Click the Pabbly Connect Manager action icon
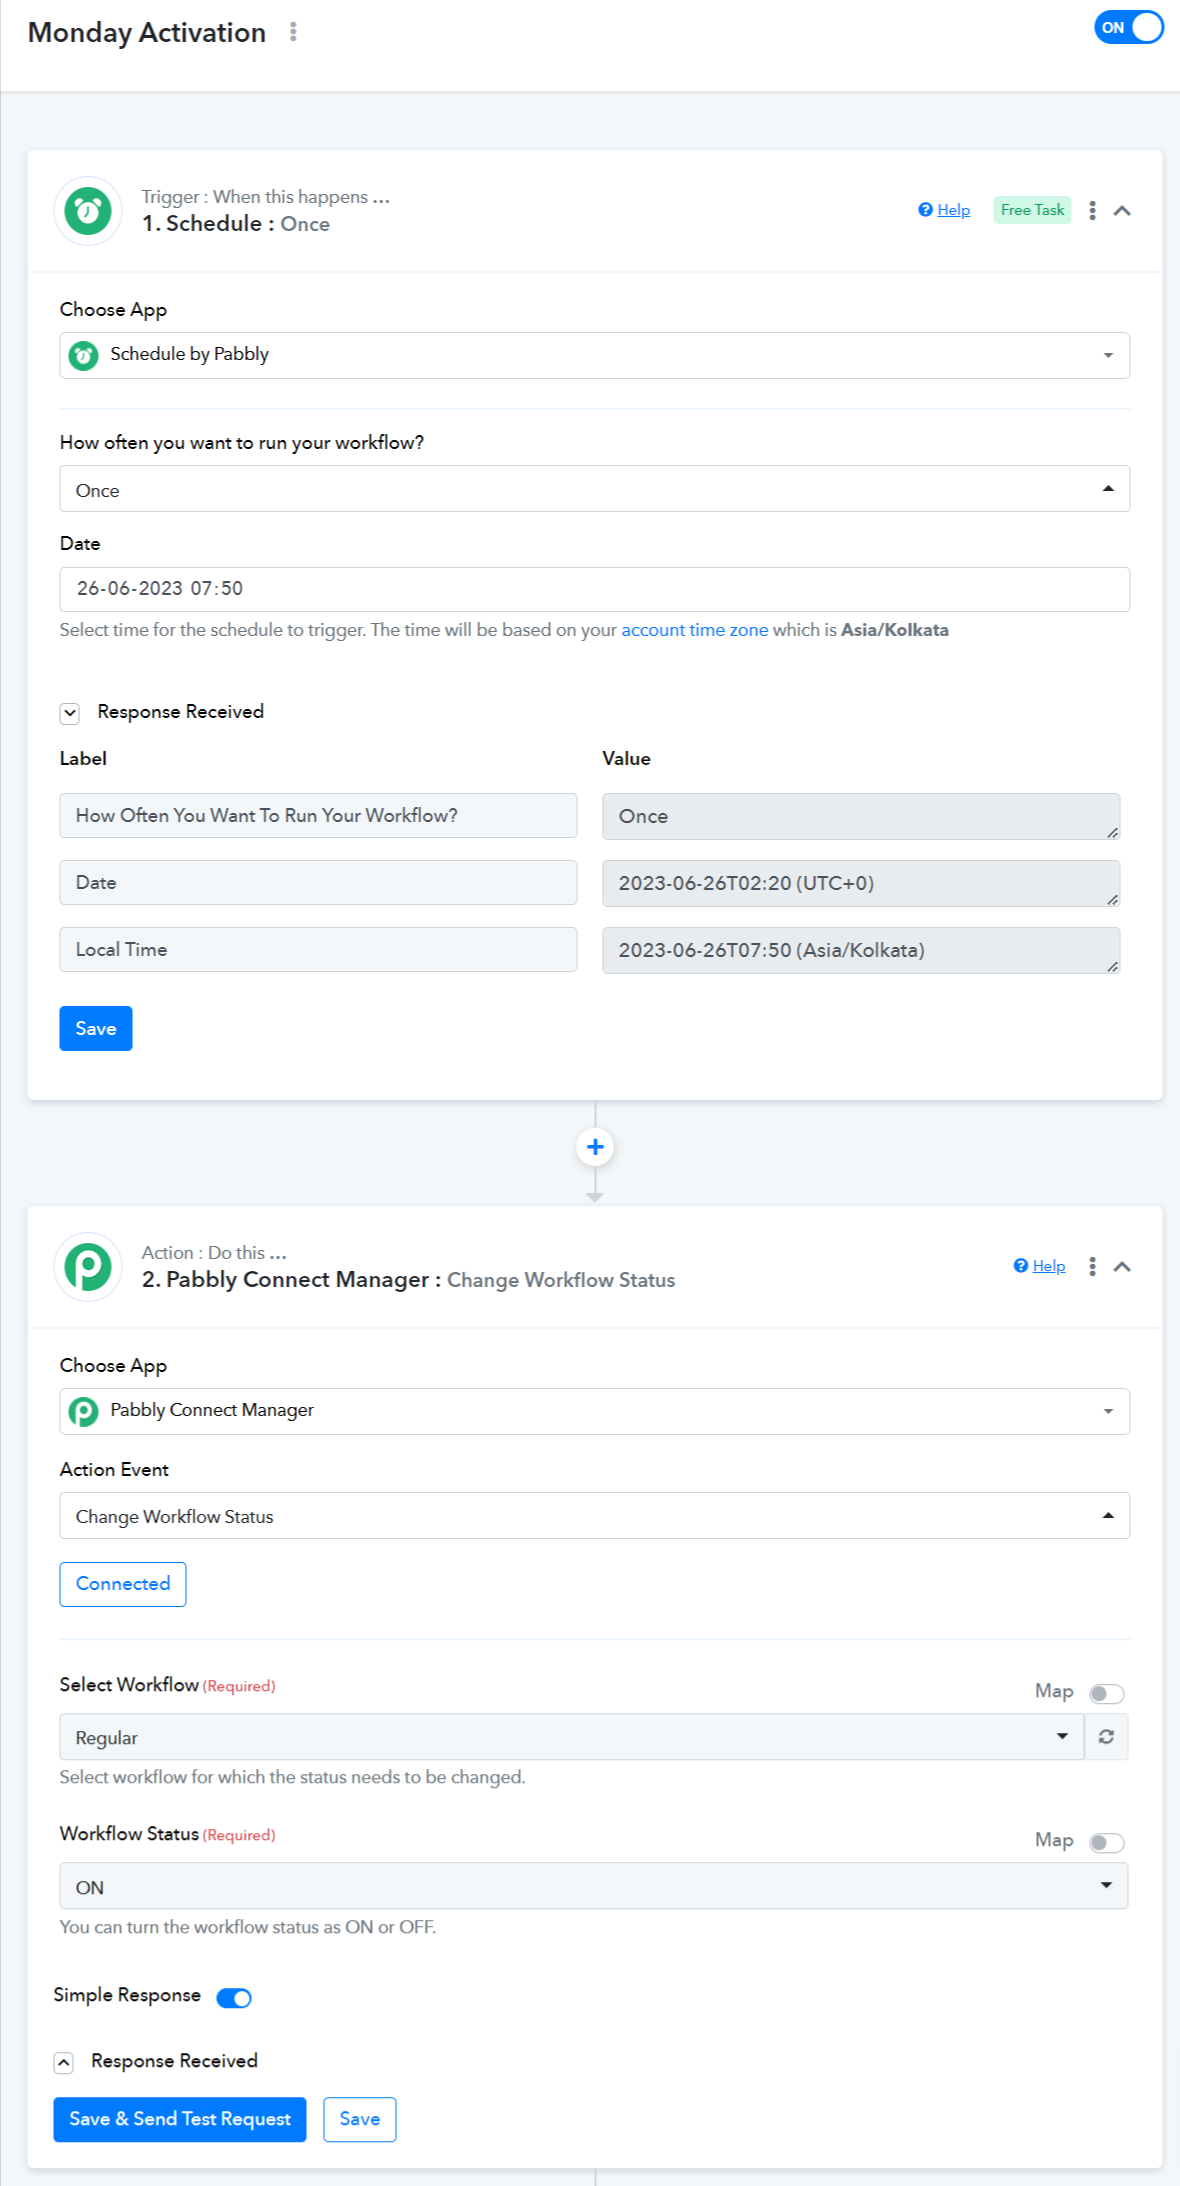This screenshot has width=1180, height=2186. (88, 1267)
